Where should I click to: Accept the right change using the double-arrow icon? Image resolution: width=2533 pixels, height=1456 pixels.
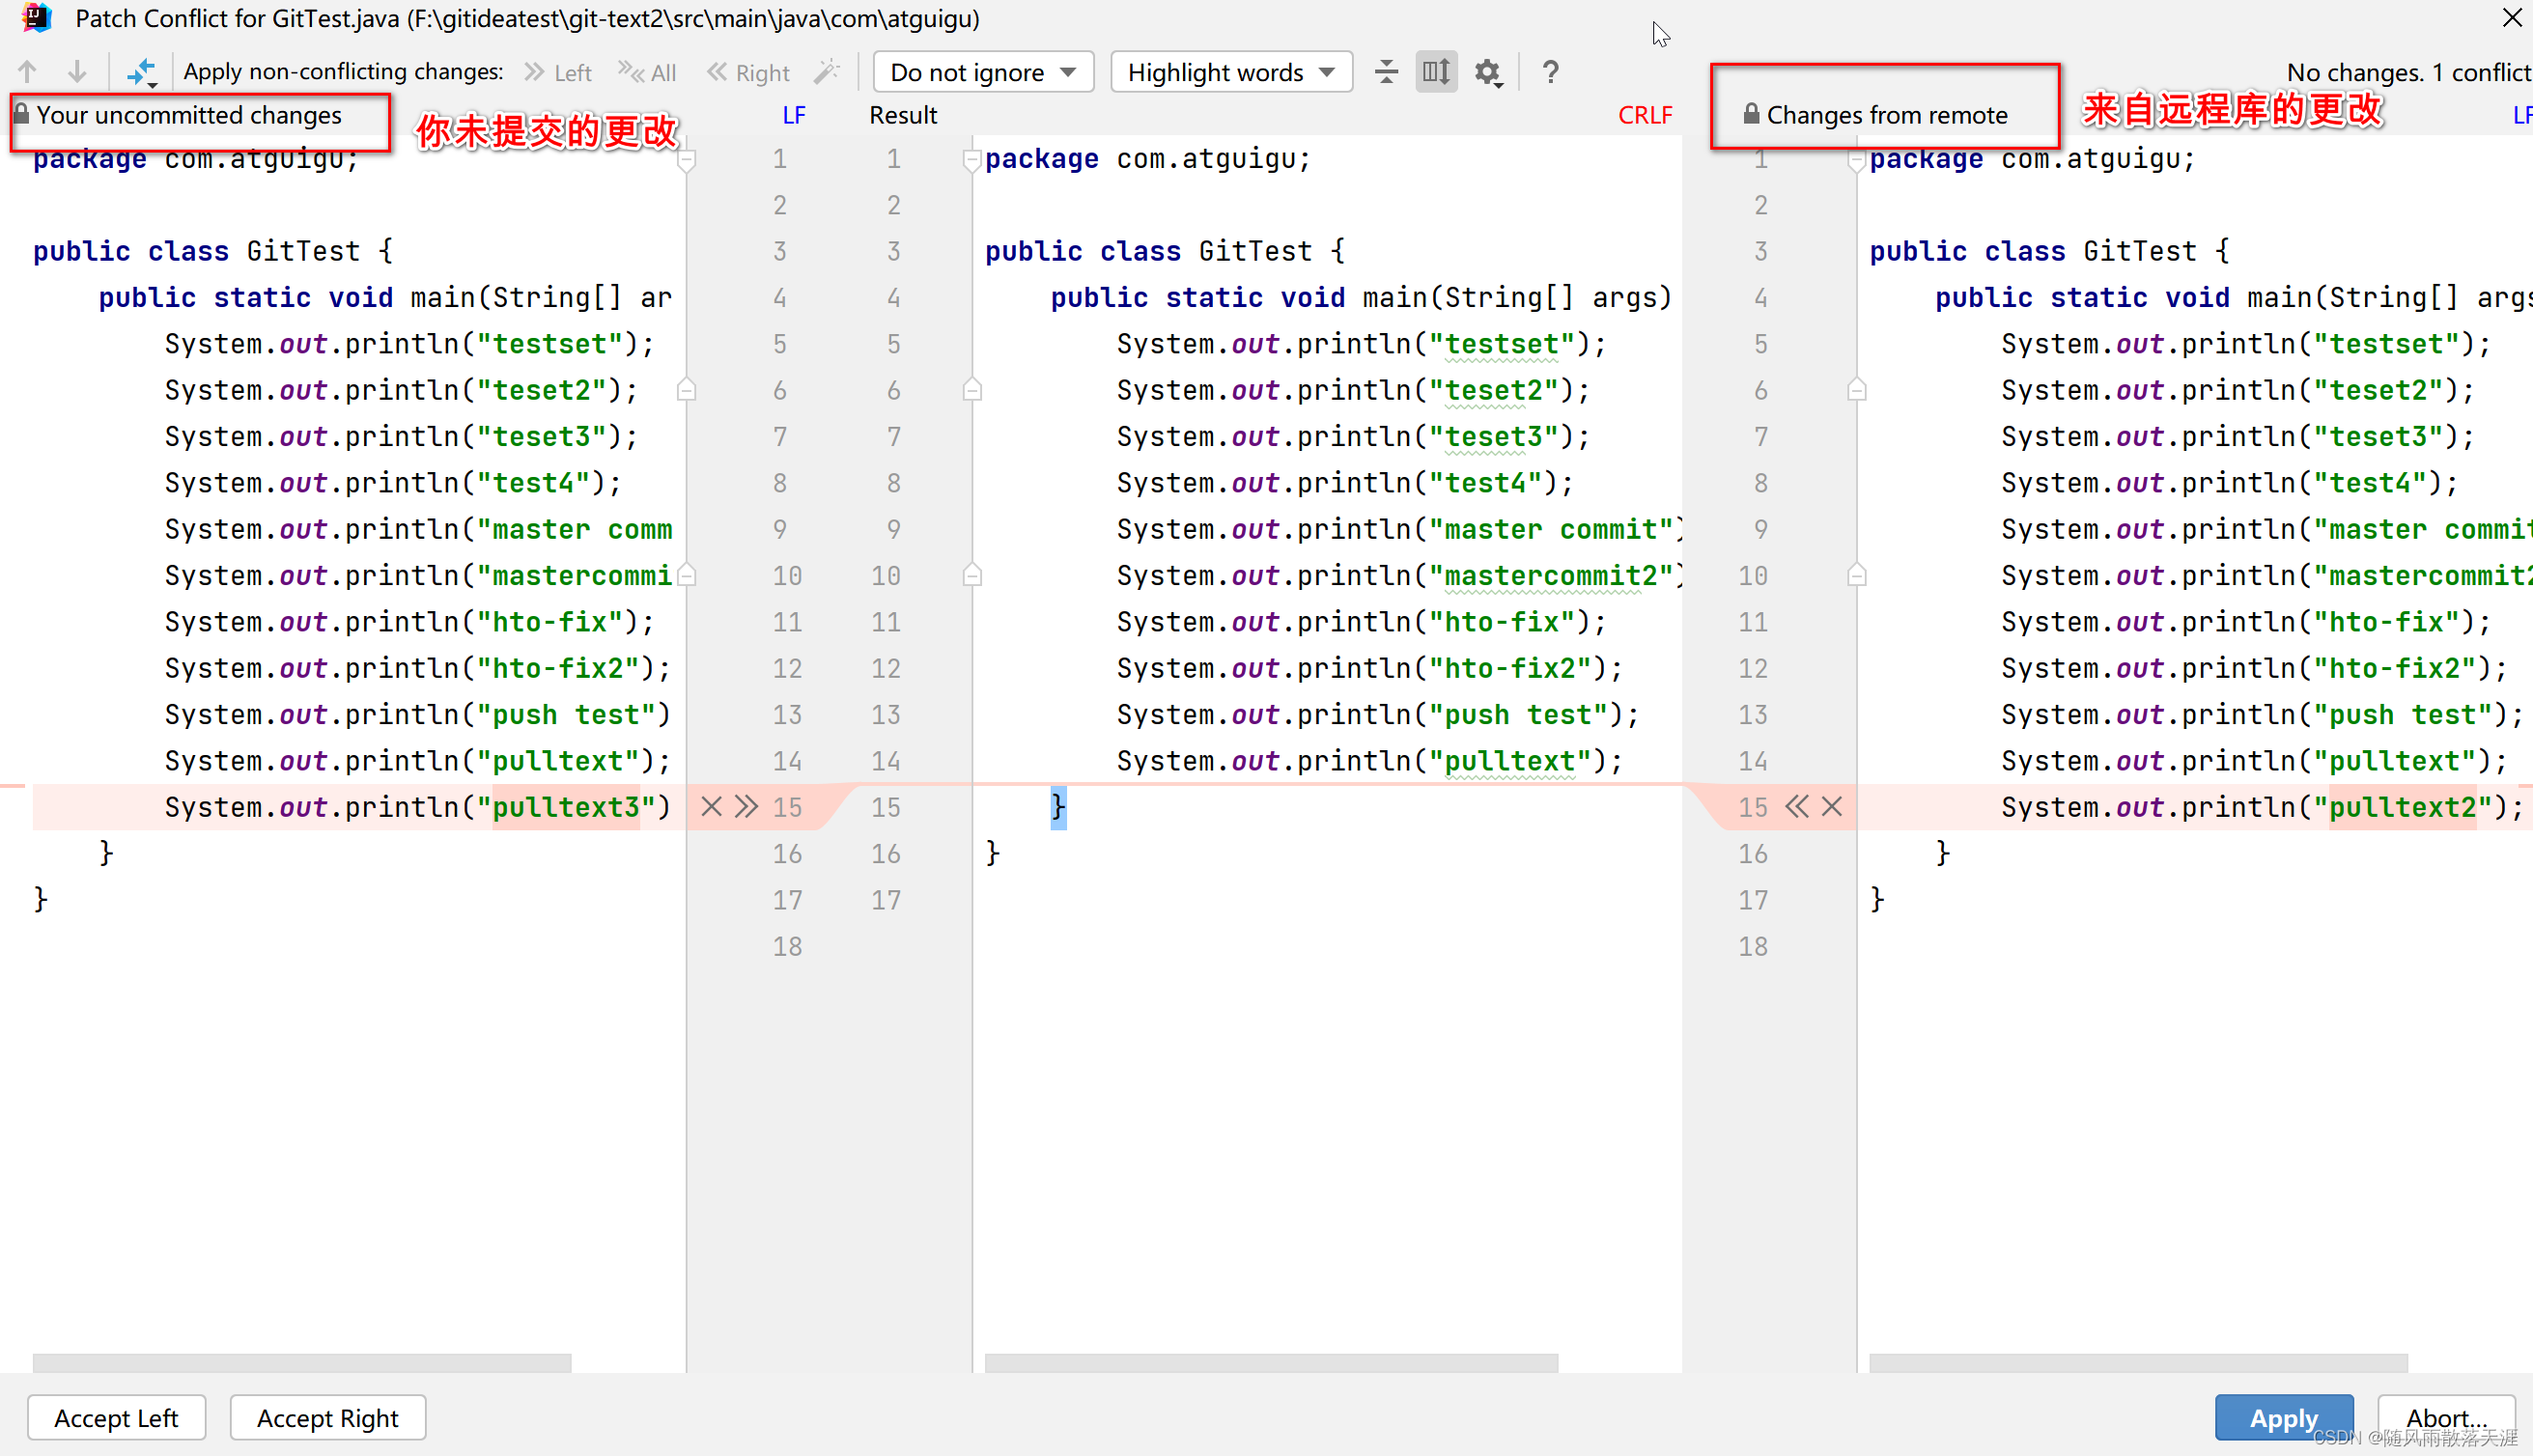click(1796, 806)
